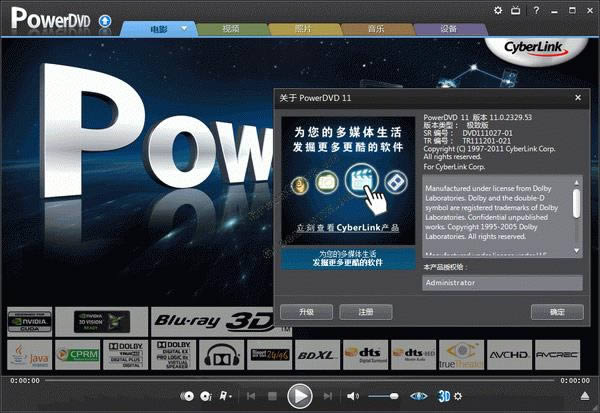Switch to TV mode icon in title bar

pyautogui.click(x=517, y=10)
